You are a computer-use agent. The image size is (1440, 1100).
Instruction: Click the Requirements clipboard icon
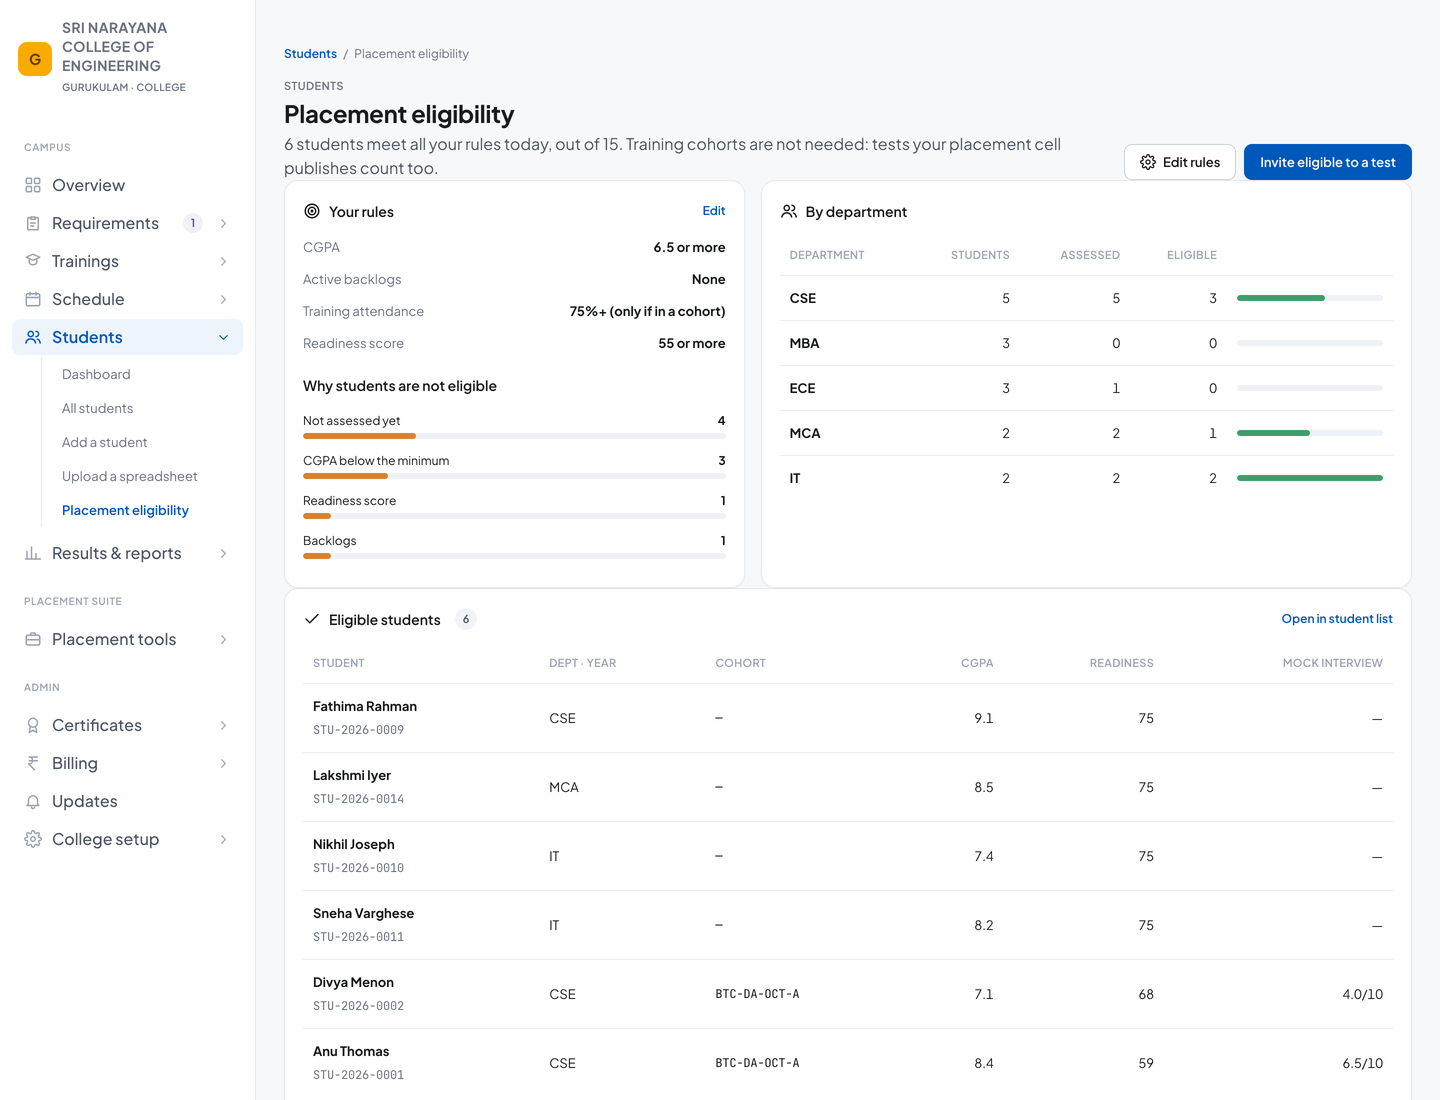coord(33,223)
